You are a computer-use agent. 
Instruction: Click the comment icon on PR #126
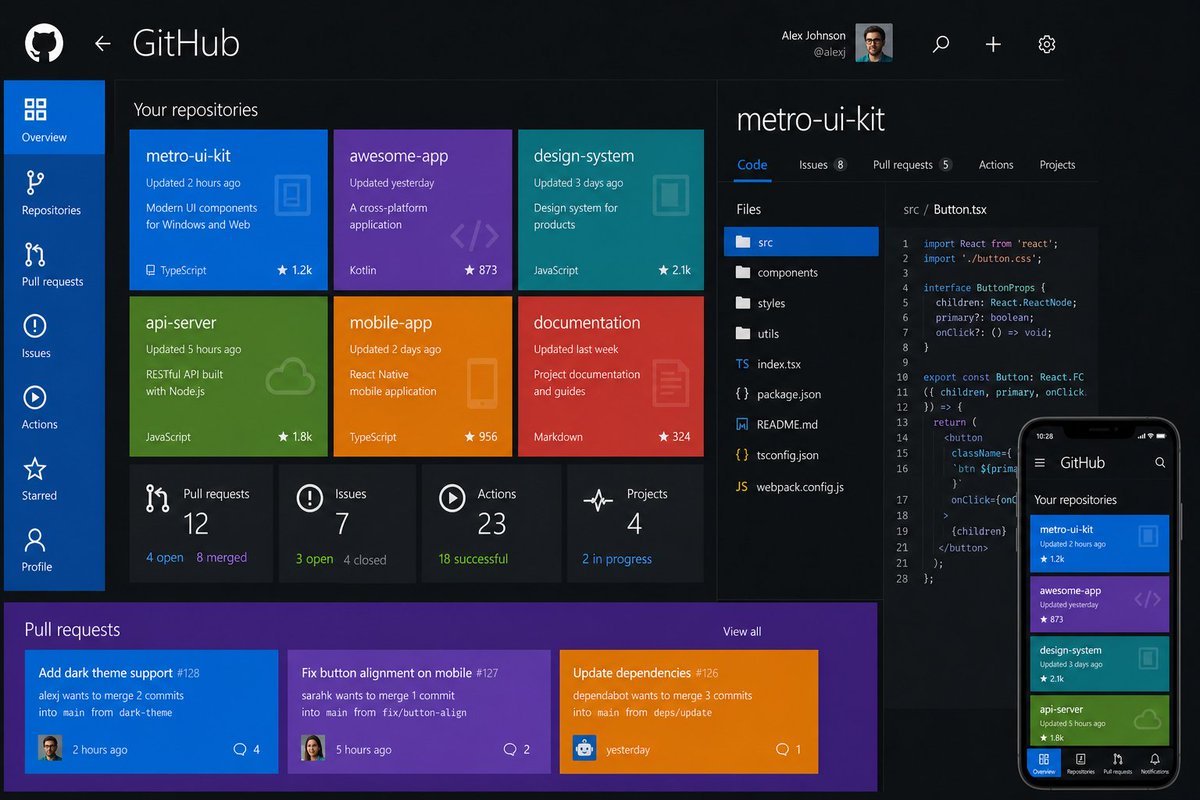point(782,749)
